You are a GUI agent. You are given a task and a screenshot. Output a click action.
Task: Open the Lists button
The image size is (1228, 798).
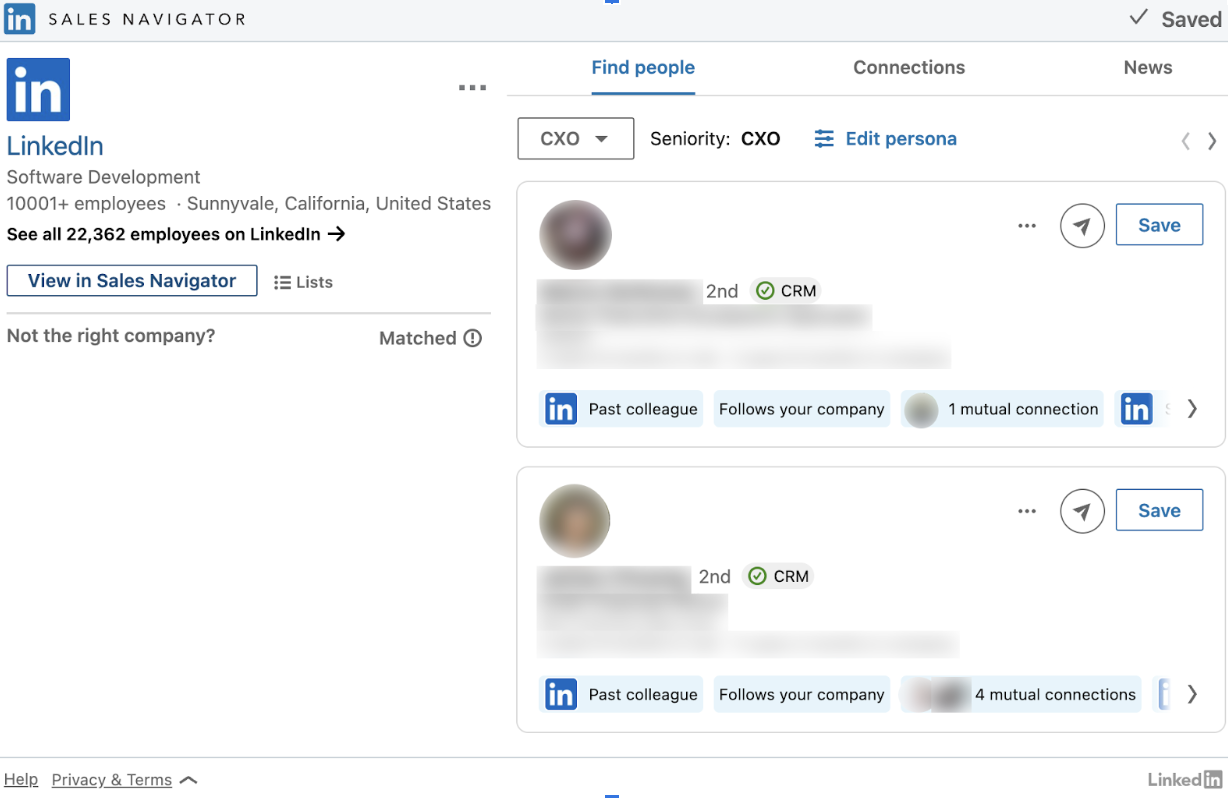[303, 282]
